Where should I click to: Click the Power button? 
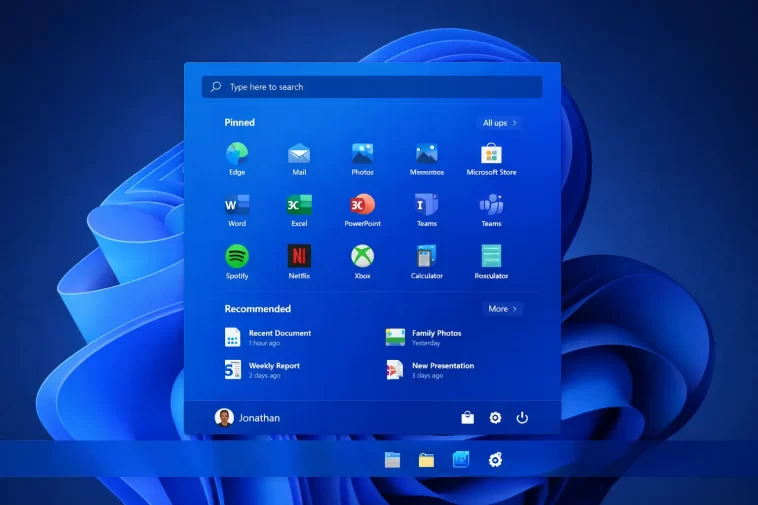522,418
